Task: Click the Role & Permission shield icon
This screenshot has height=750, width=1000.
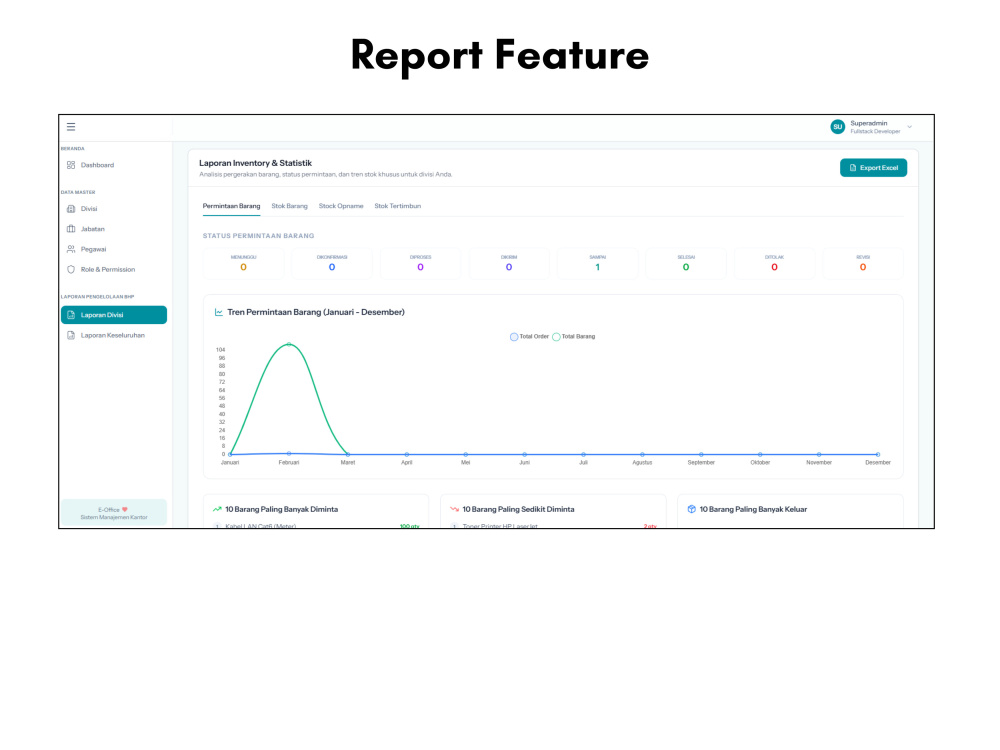Action: tap(71, 270)
